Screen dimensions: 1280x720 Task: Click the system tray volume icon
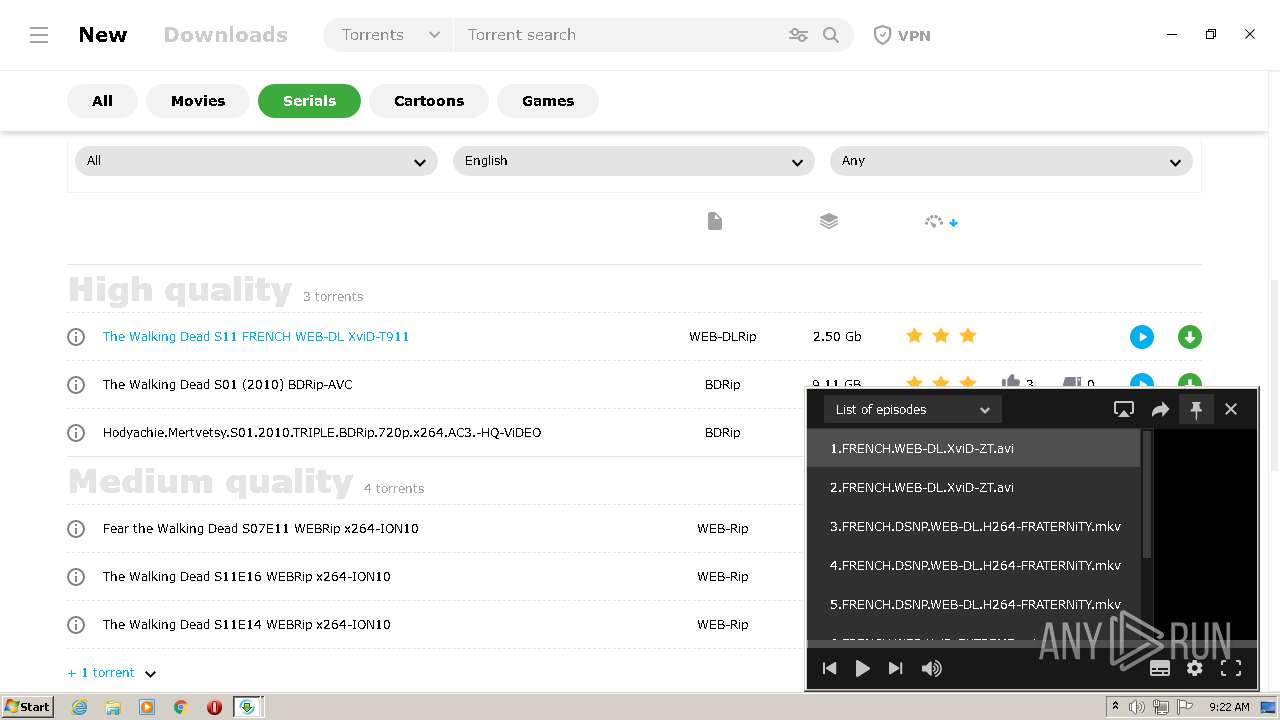tap(1137, 707)
